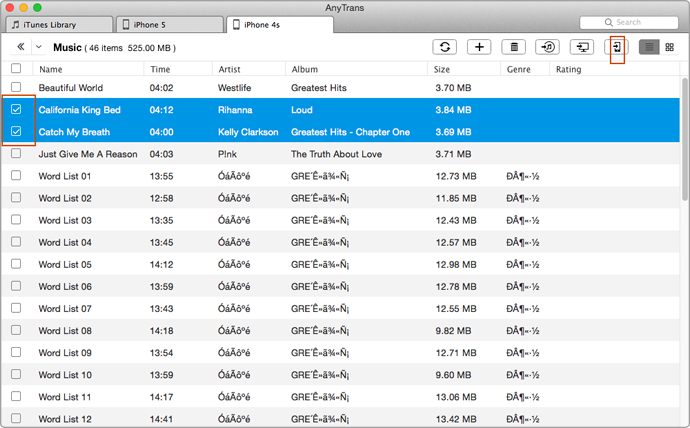Click the 14:18 duration value
Screen dimensions: 690x428
(161, 331)
